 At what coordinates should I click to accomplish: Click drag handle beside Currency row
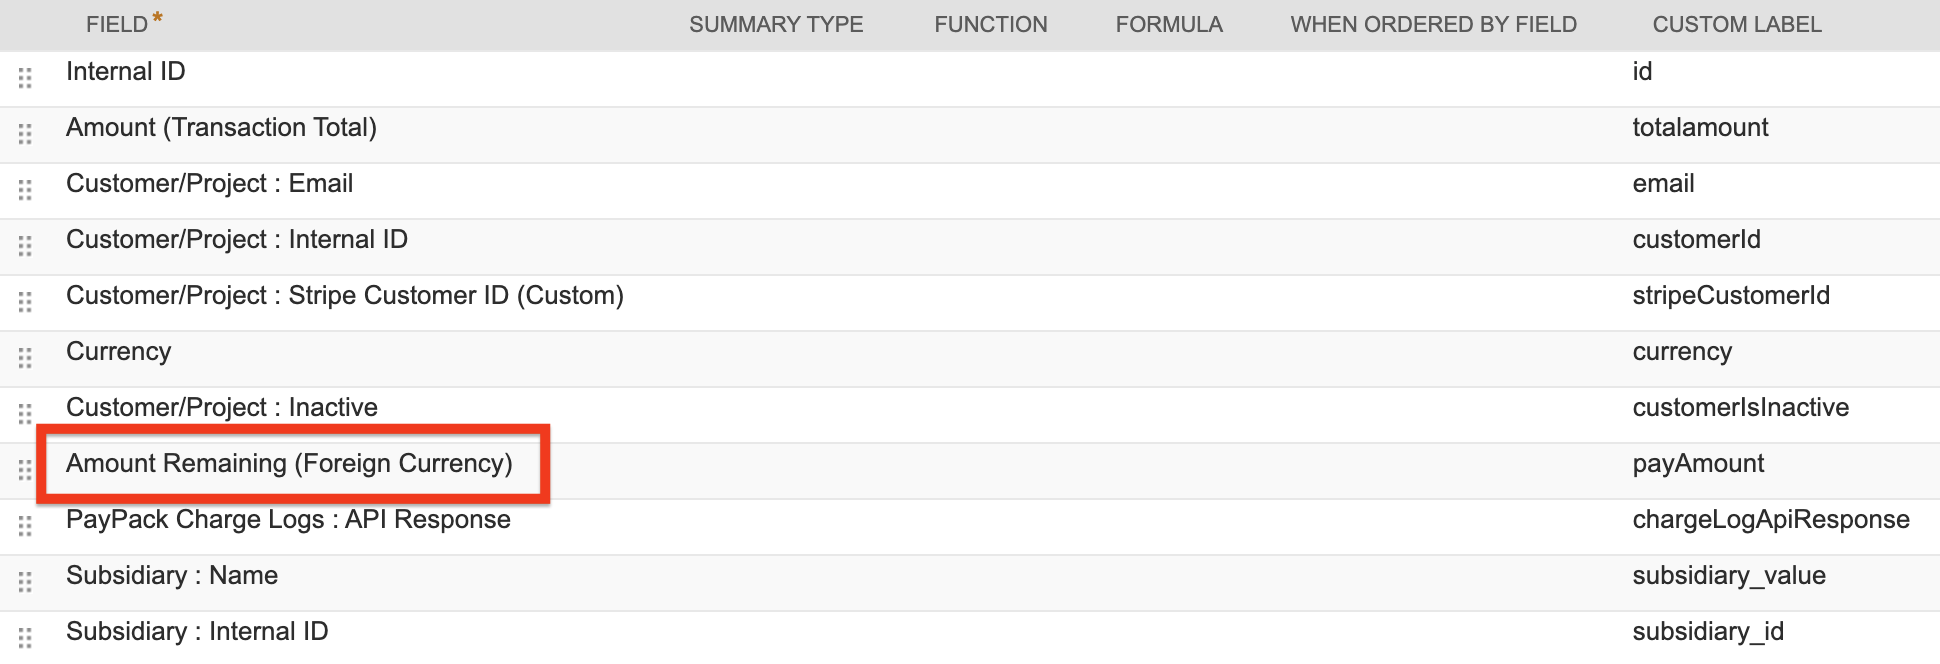25,358
